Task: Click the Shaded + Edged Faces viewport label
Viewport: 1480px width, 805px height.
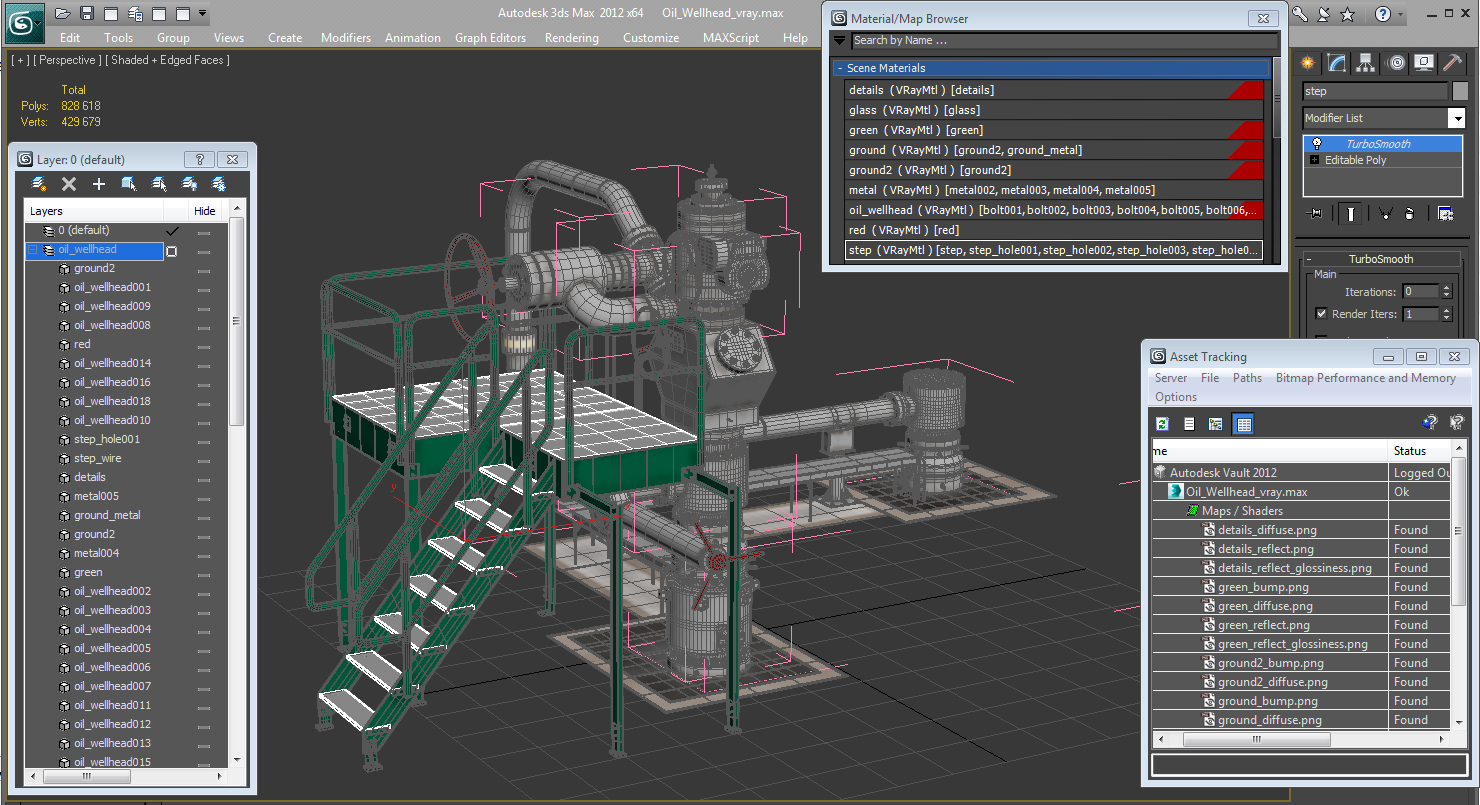Action: click(x=167, y=60)
